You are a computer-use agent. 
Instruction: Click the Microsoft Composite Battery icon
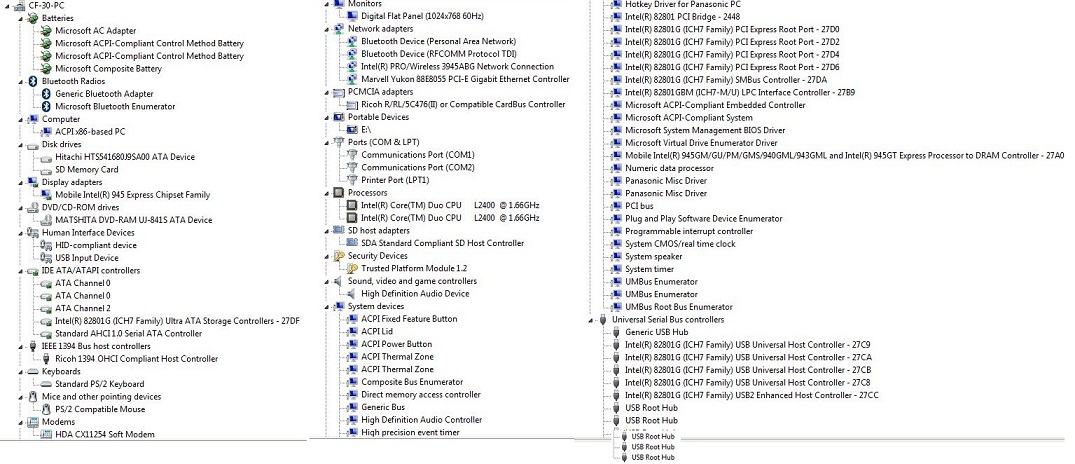pos(46,69)
